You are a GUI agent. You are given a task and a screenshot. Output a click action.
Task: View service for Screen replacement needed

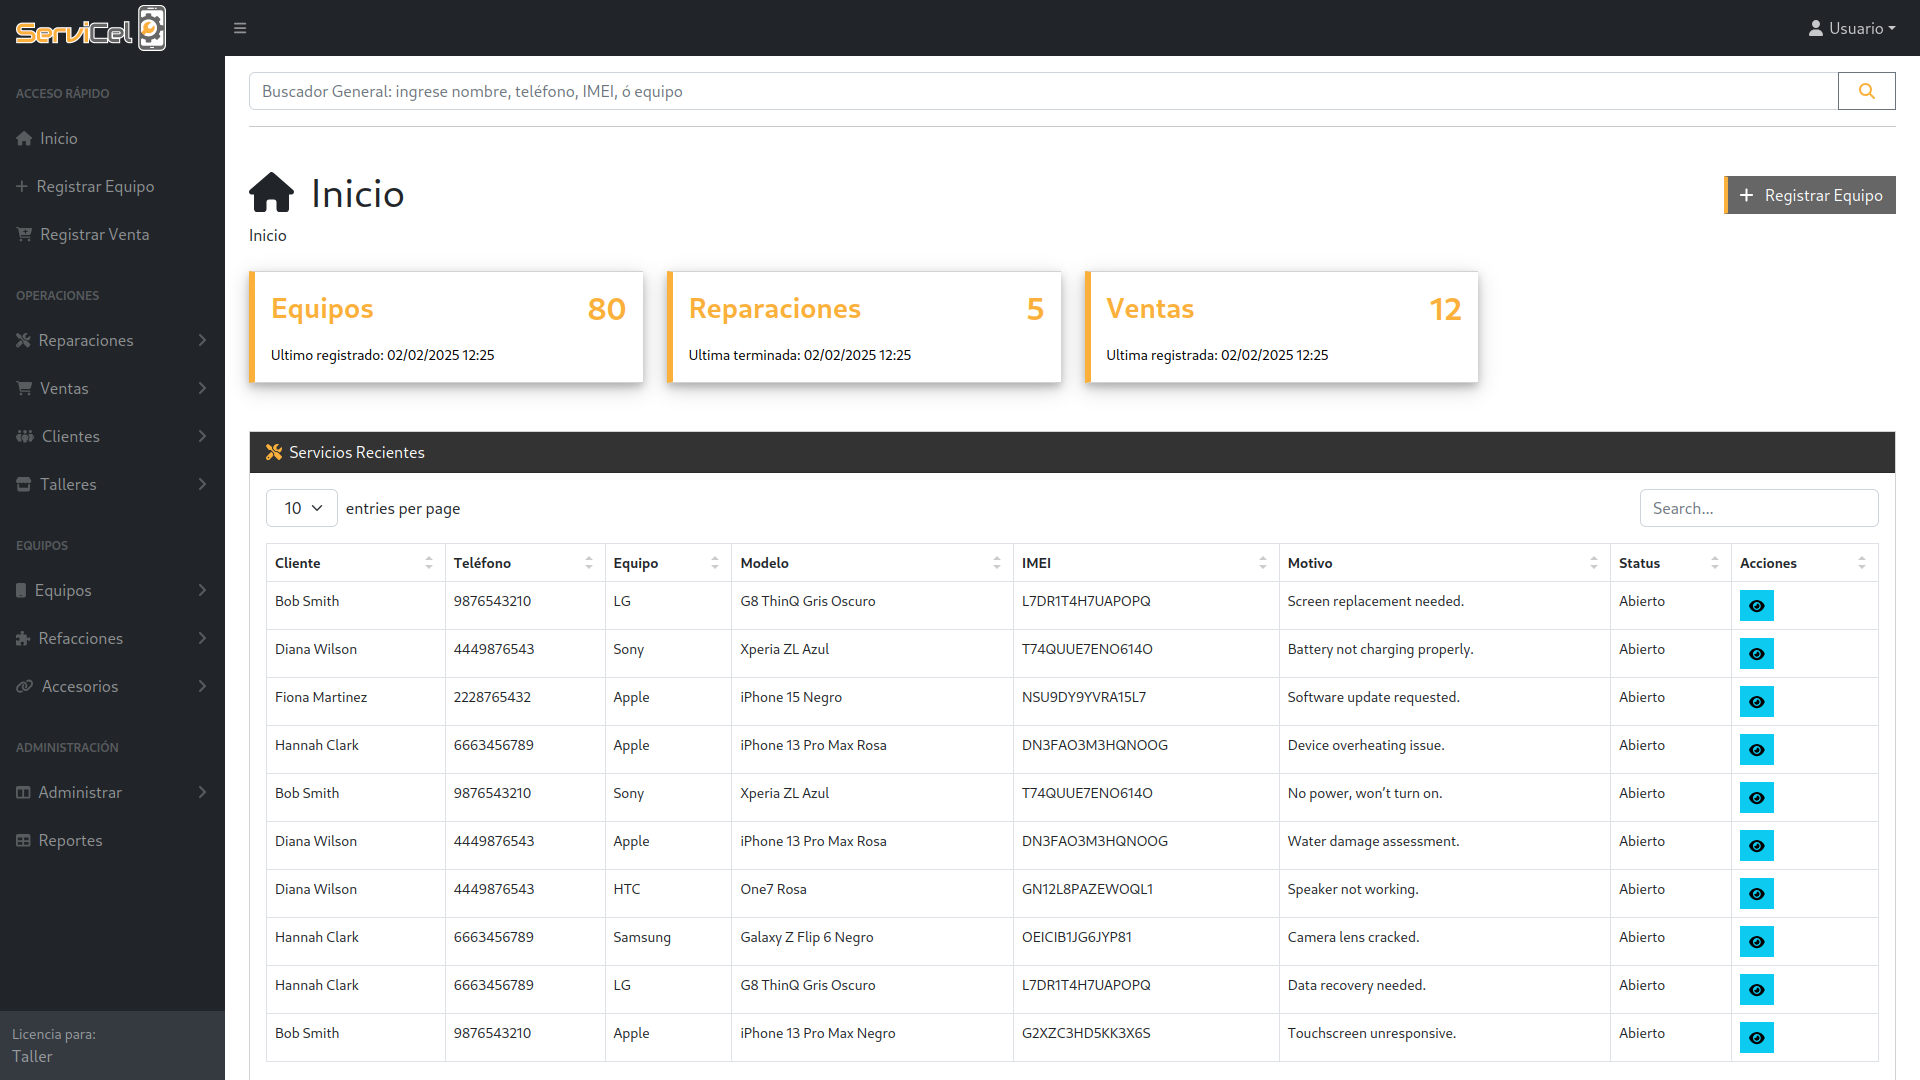point(1756,606)
